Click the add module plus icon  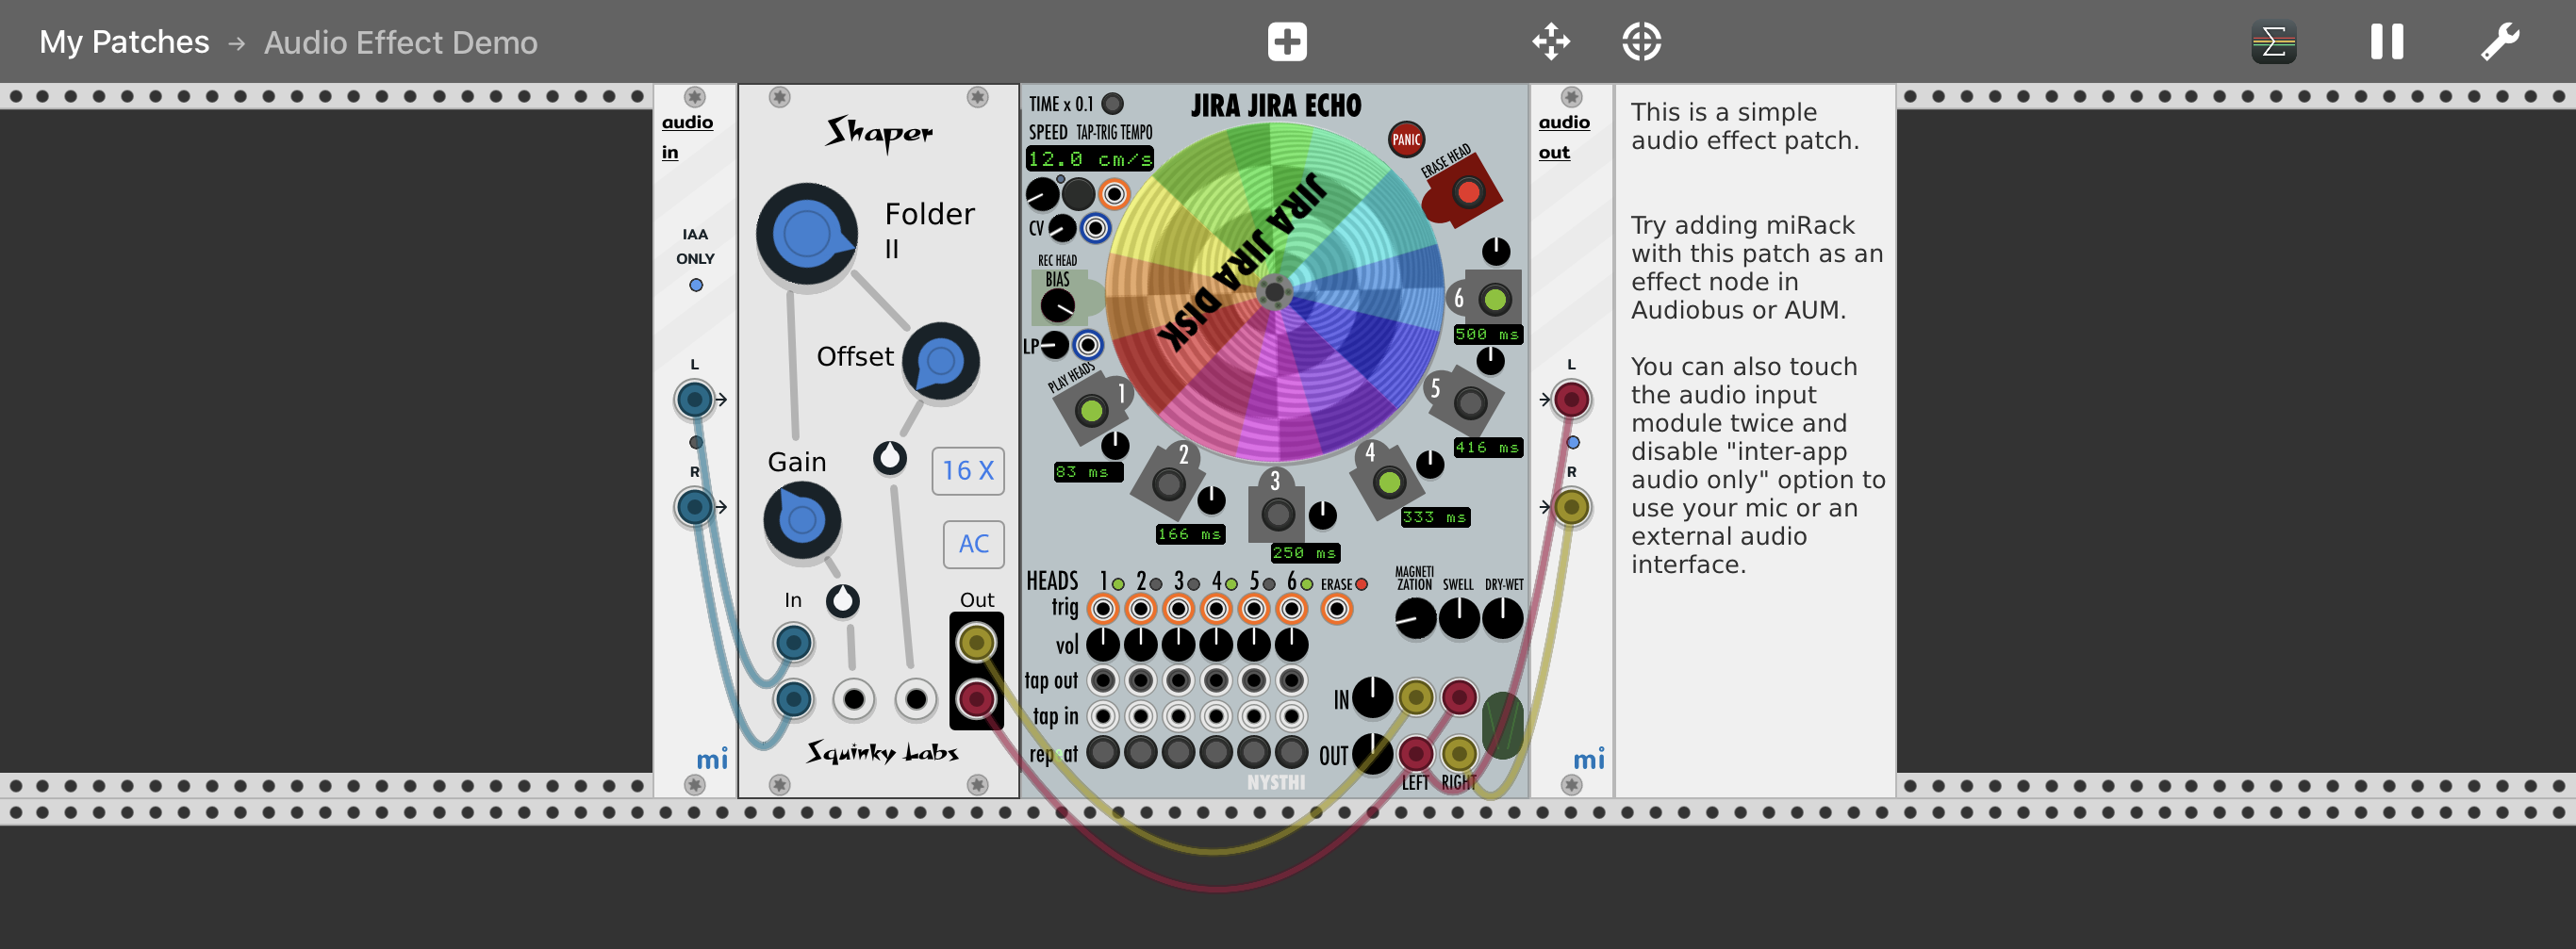pos(1287,42)
